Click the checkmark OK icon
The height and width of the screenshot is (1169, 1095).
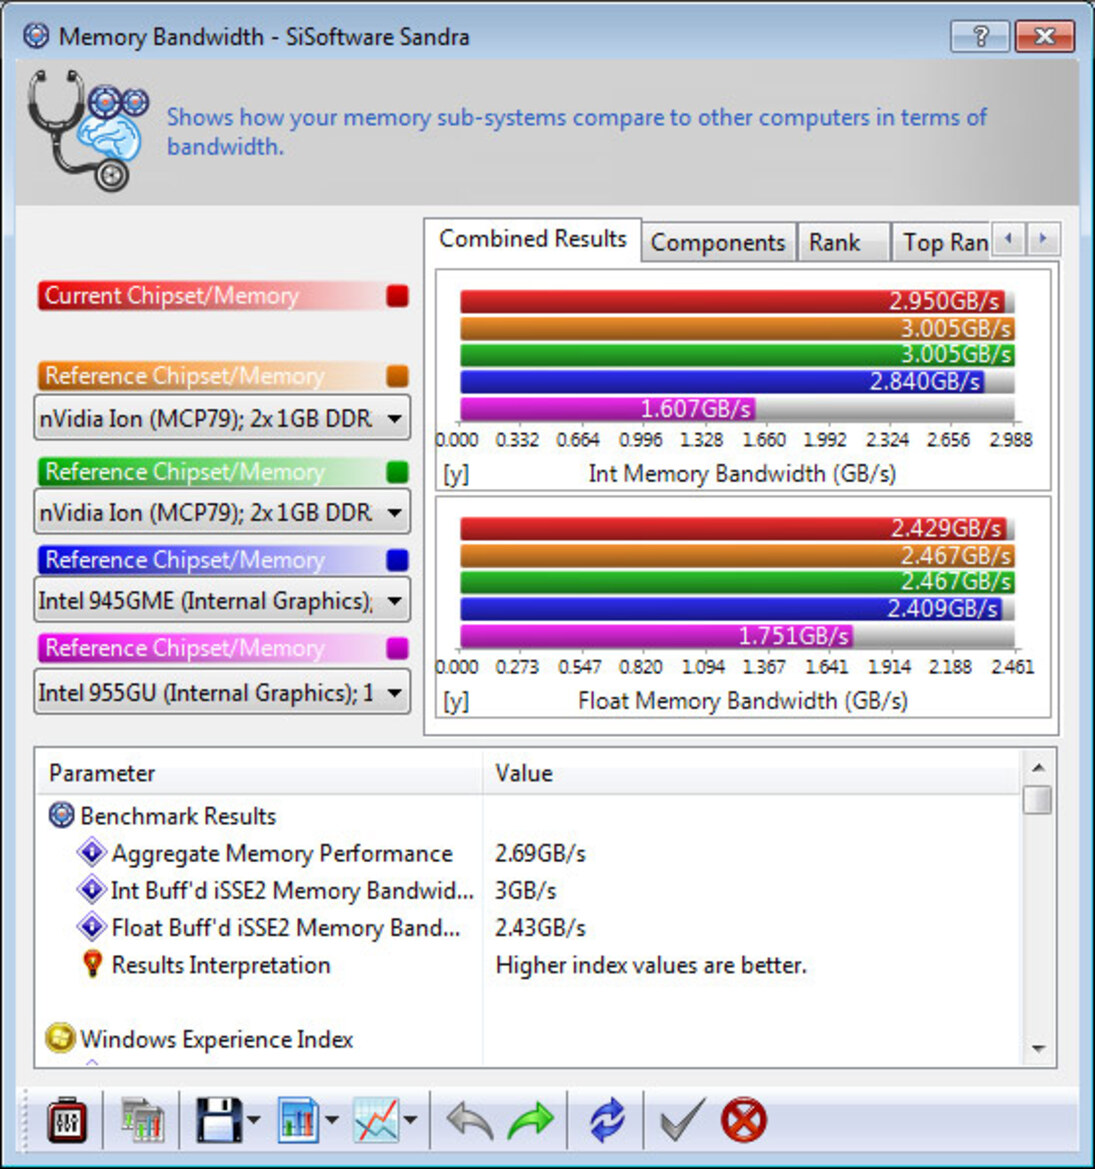[682, 1120]
